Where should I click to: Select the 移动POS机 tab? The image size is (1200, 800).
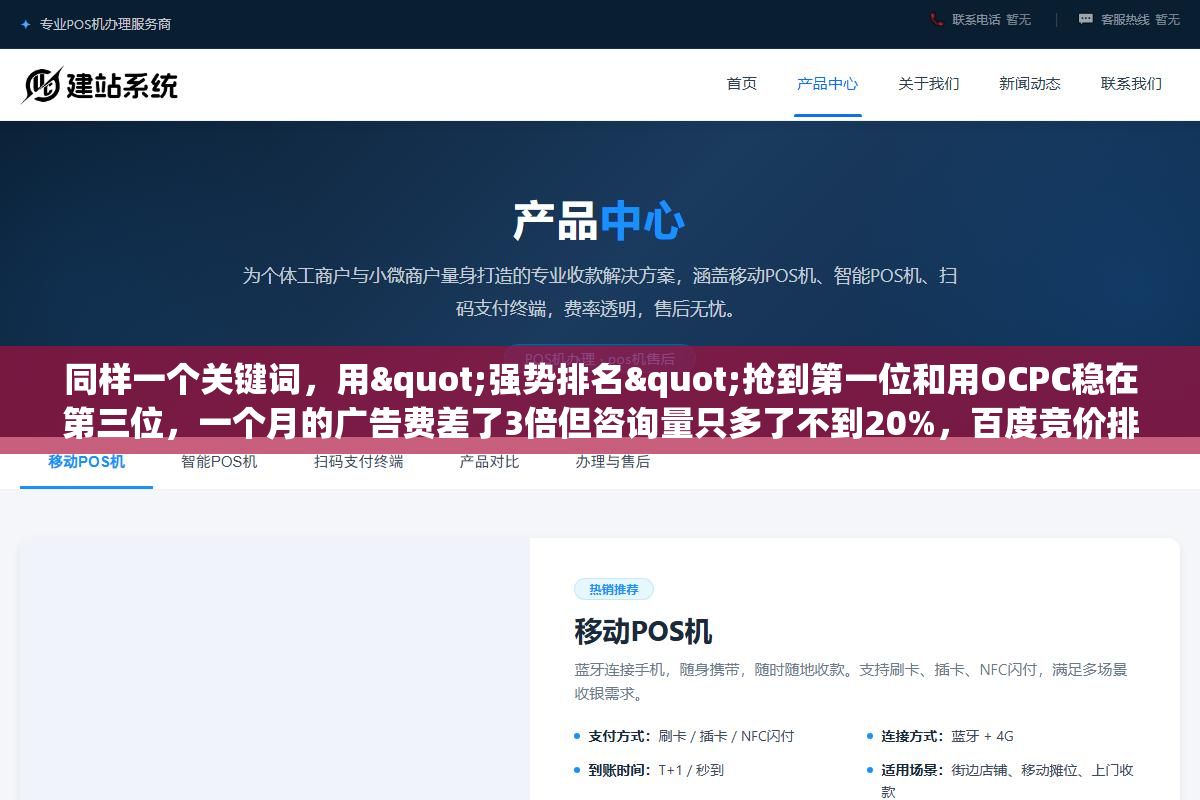87,462
